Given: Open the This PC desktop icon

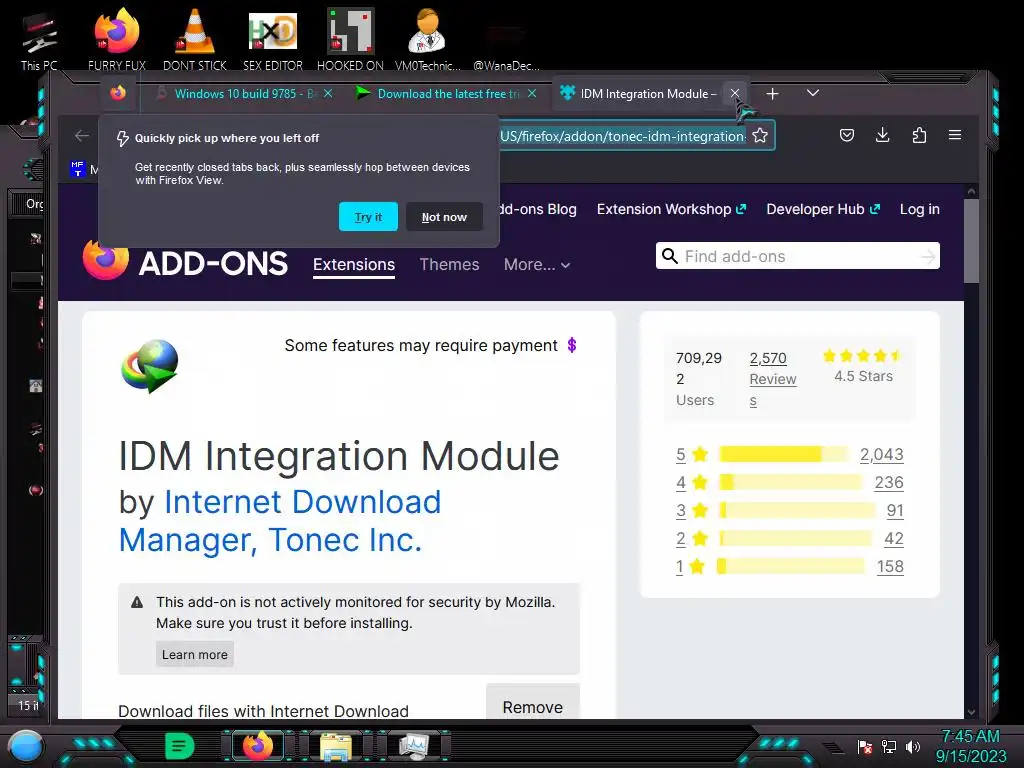Looking at the screenshot, I should 39,41.
